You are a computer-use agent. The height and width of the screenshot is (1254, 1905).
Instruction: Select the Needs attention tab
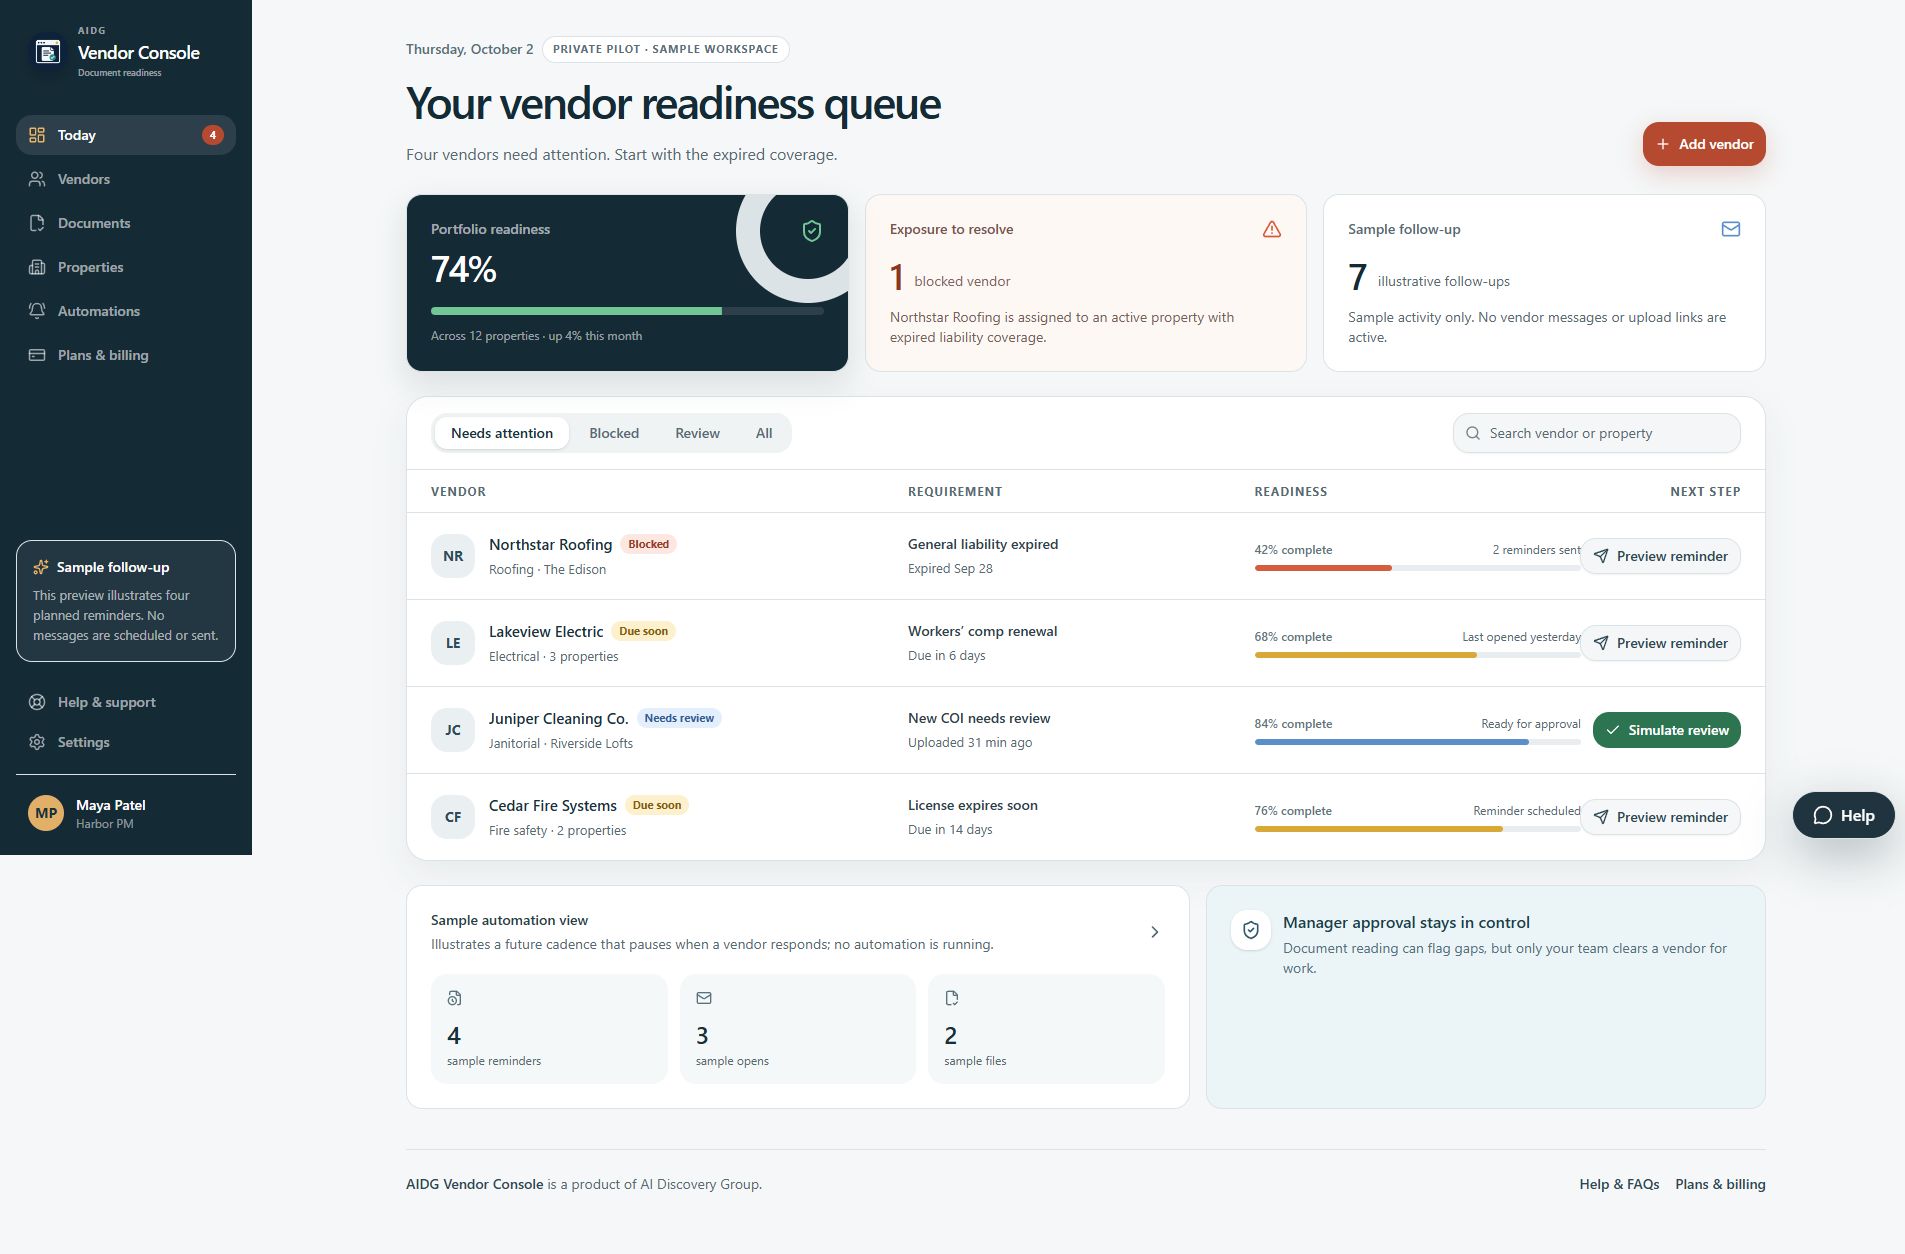[x=502, y=433]
